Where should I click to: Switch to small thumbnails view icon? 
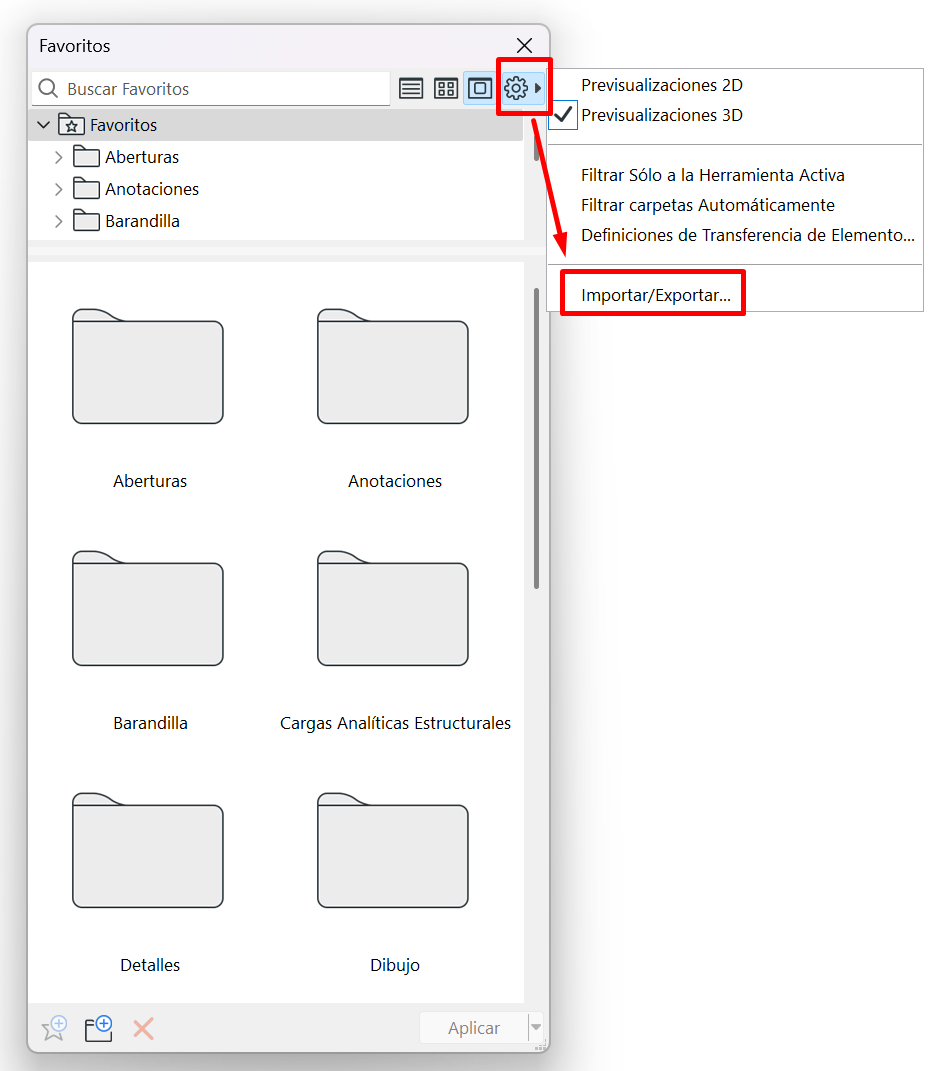446,89
